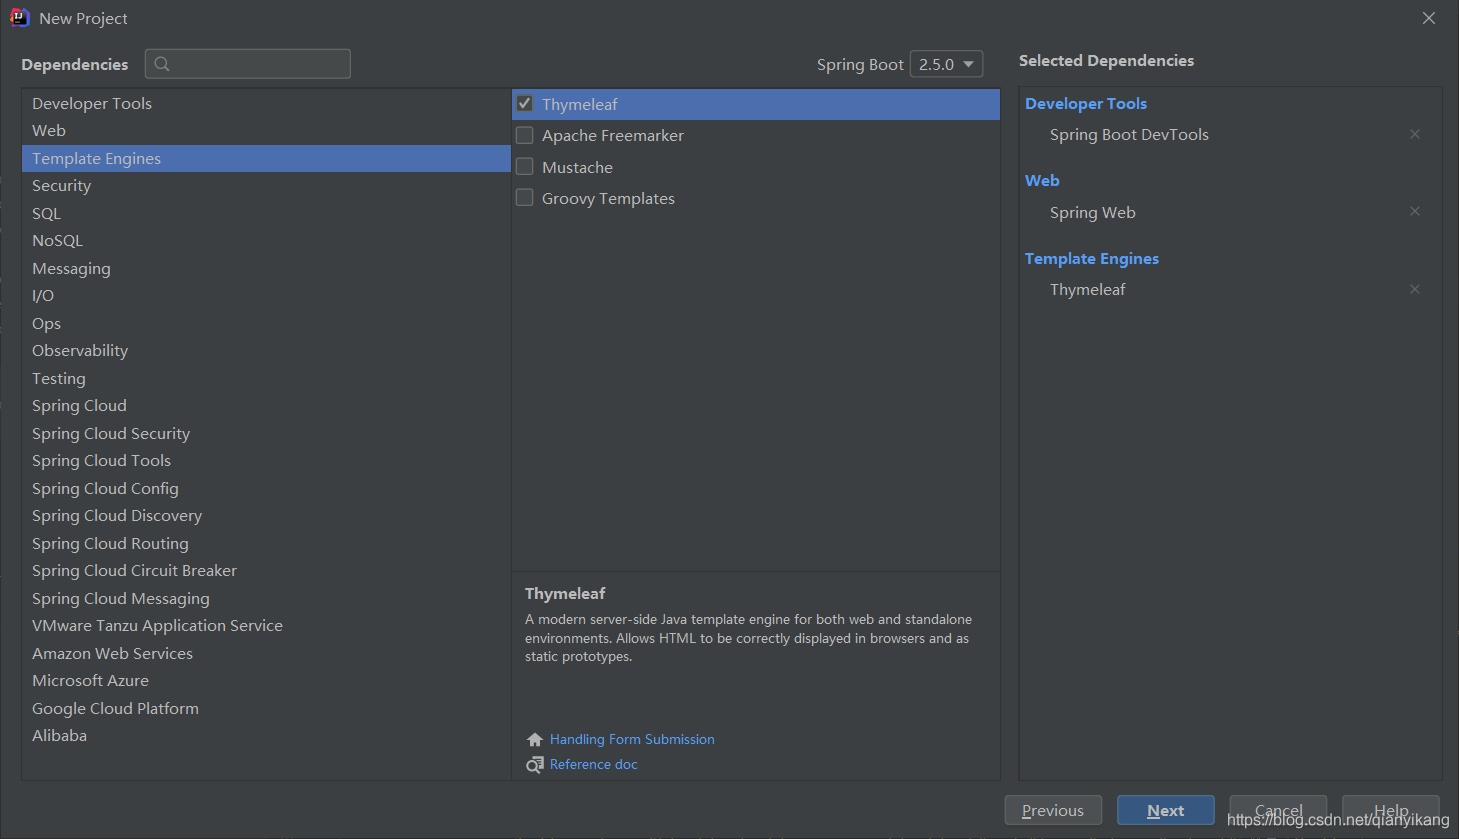Select the Web category
The image size is (1459, 839).
pyautogui.click(x=266, y=131)
